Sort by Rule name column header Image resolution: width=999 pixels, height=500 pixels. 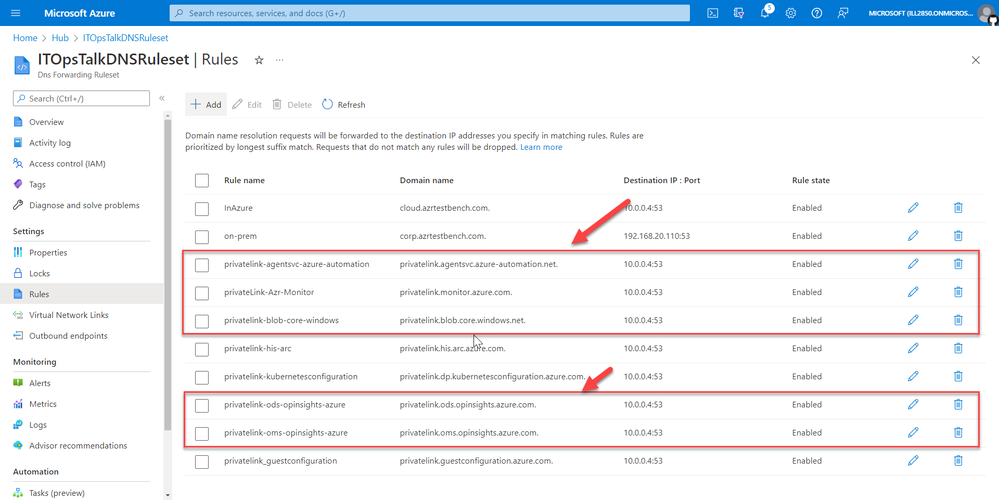pos(245,180)
